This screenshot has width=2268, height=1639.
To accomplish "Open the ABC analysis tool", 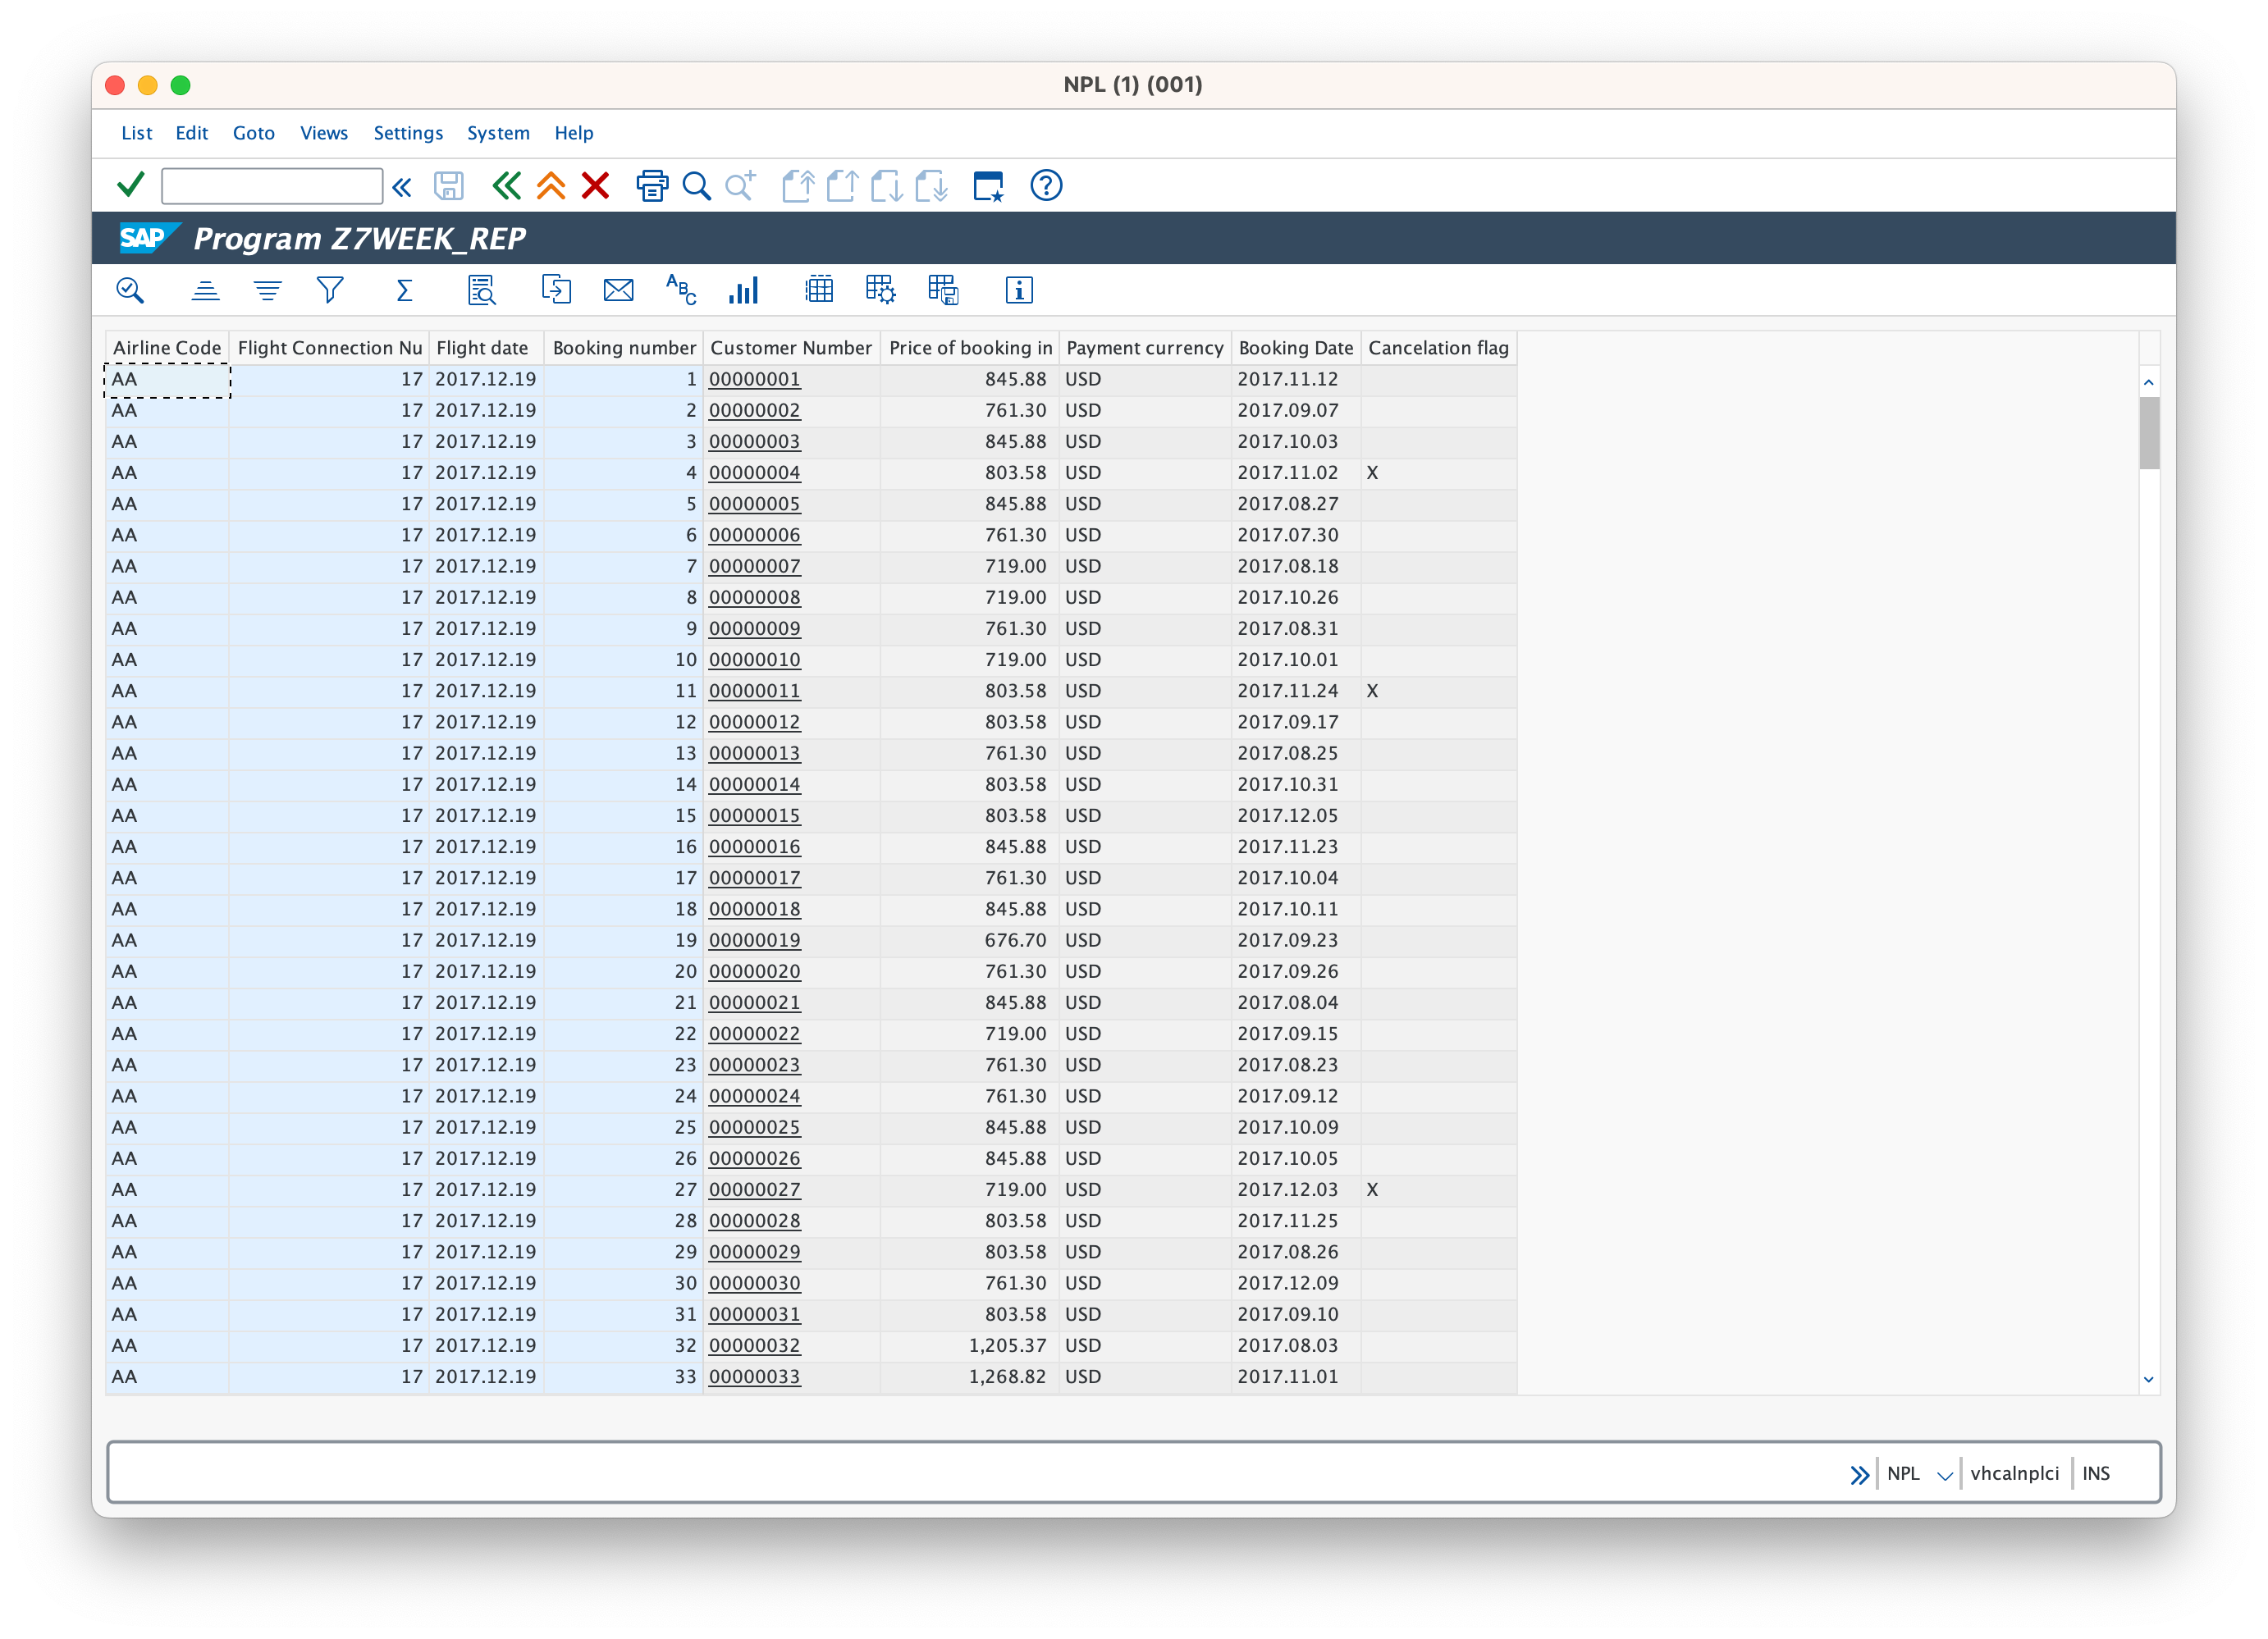I will click(x=680, y=290).
